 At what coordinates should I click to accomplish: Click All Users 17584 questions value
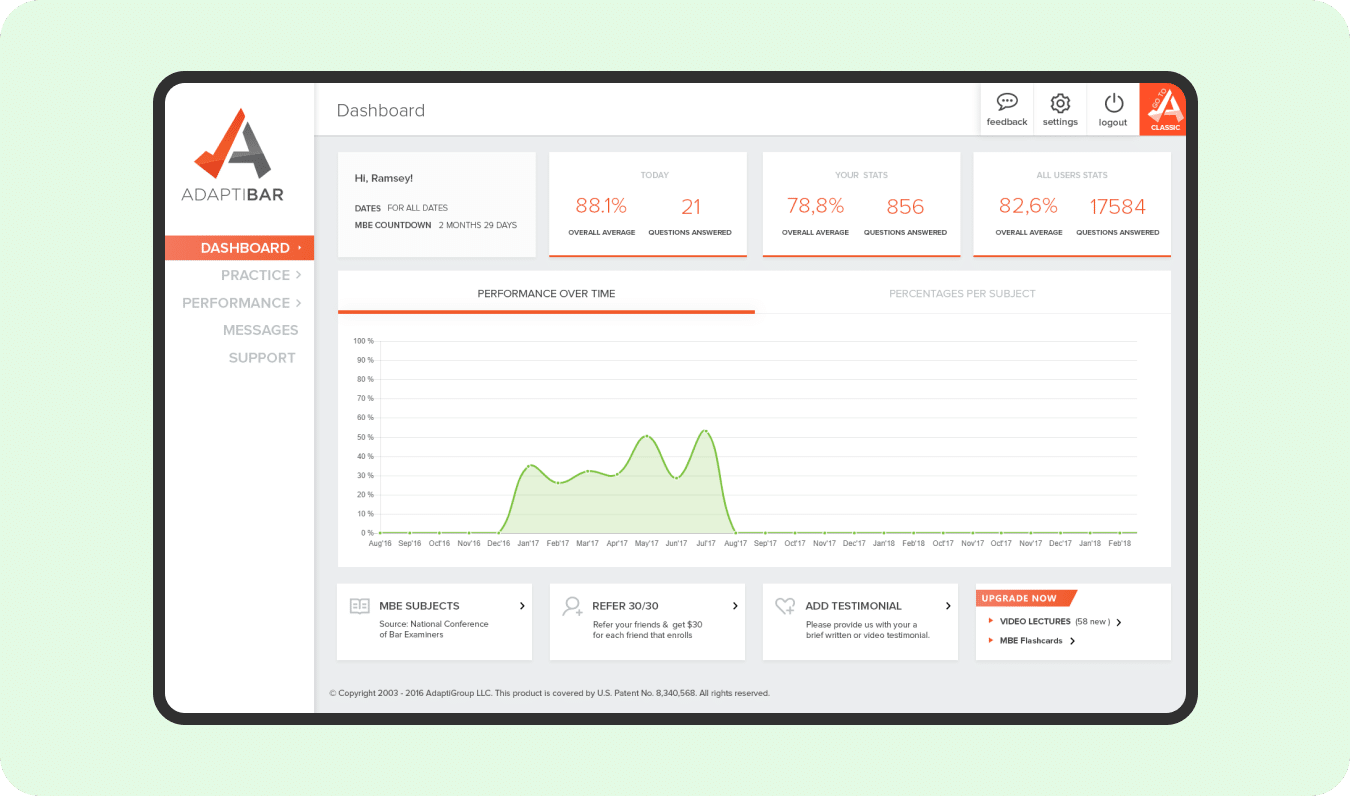tap(1118, 207)
